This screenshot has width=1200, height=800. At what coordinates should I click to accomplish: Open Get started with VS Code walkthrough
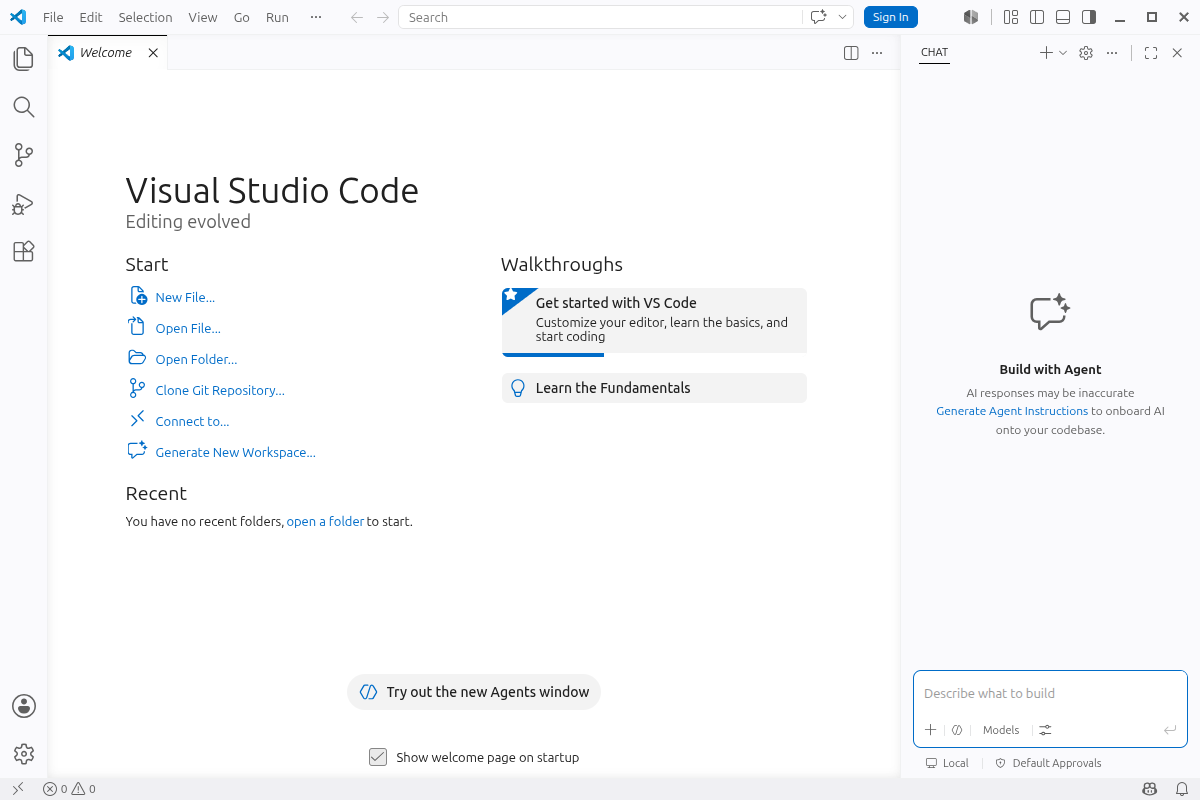654,322
